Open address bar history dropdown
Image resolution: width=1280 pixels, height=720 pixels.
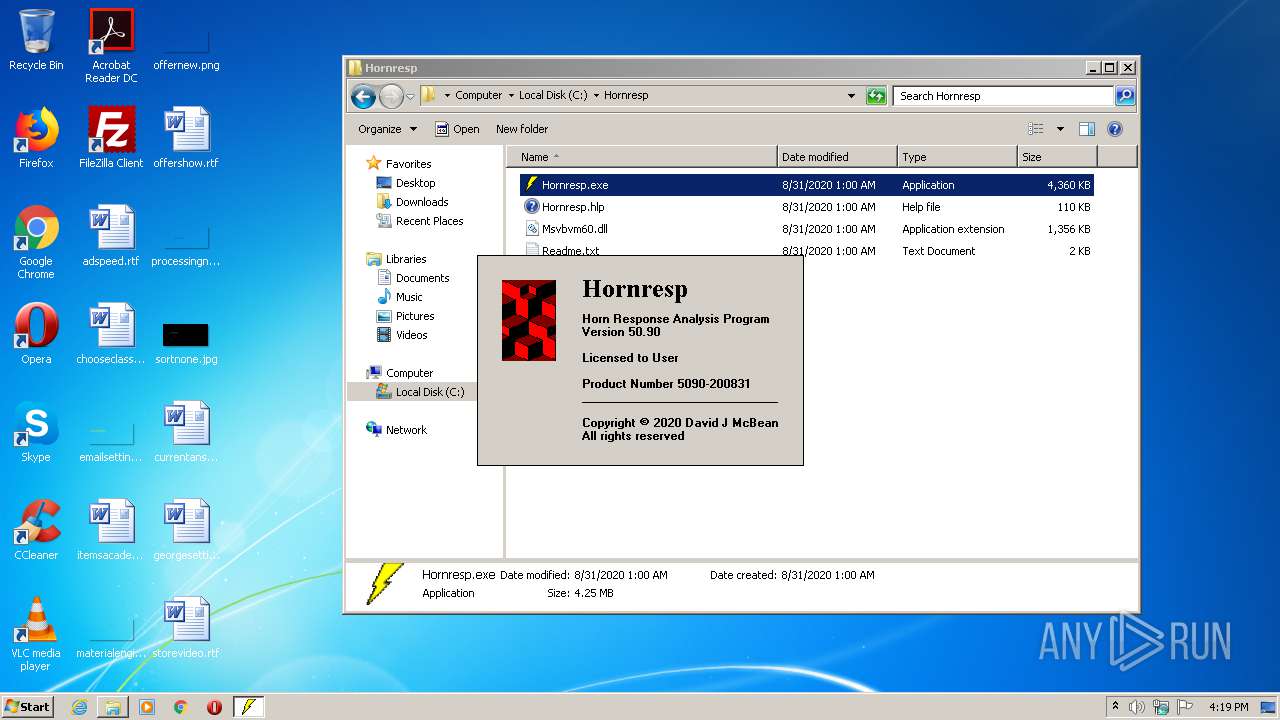coord(851,96)
